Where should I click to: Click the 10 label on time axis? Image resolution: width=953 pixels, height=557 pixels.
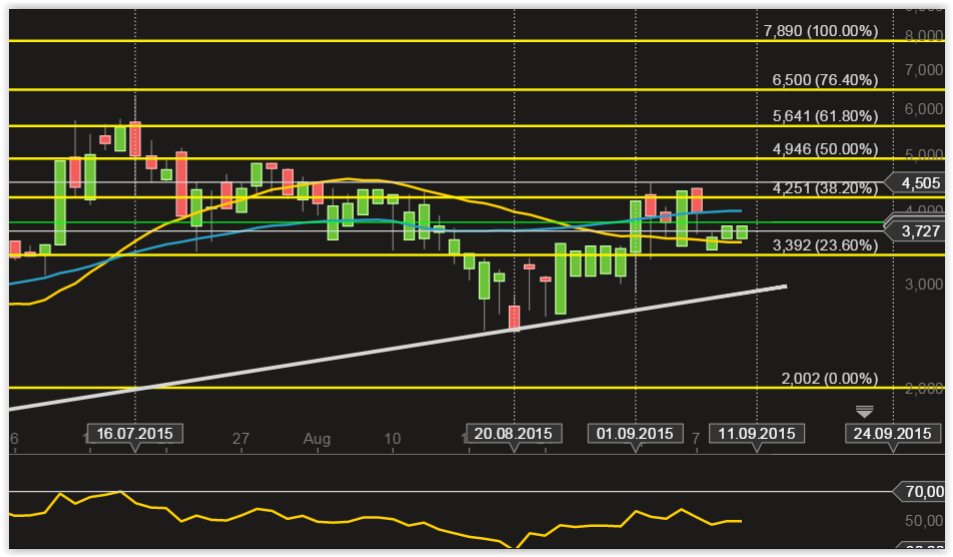[393, 438]
